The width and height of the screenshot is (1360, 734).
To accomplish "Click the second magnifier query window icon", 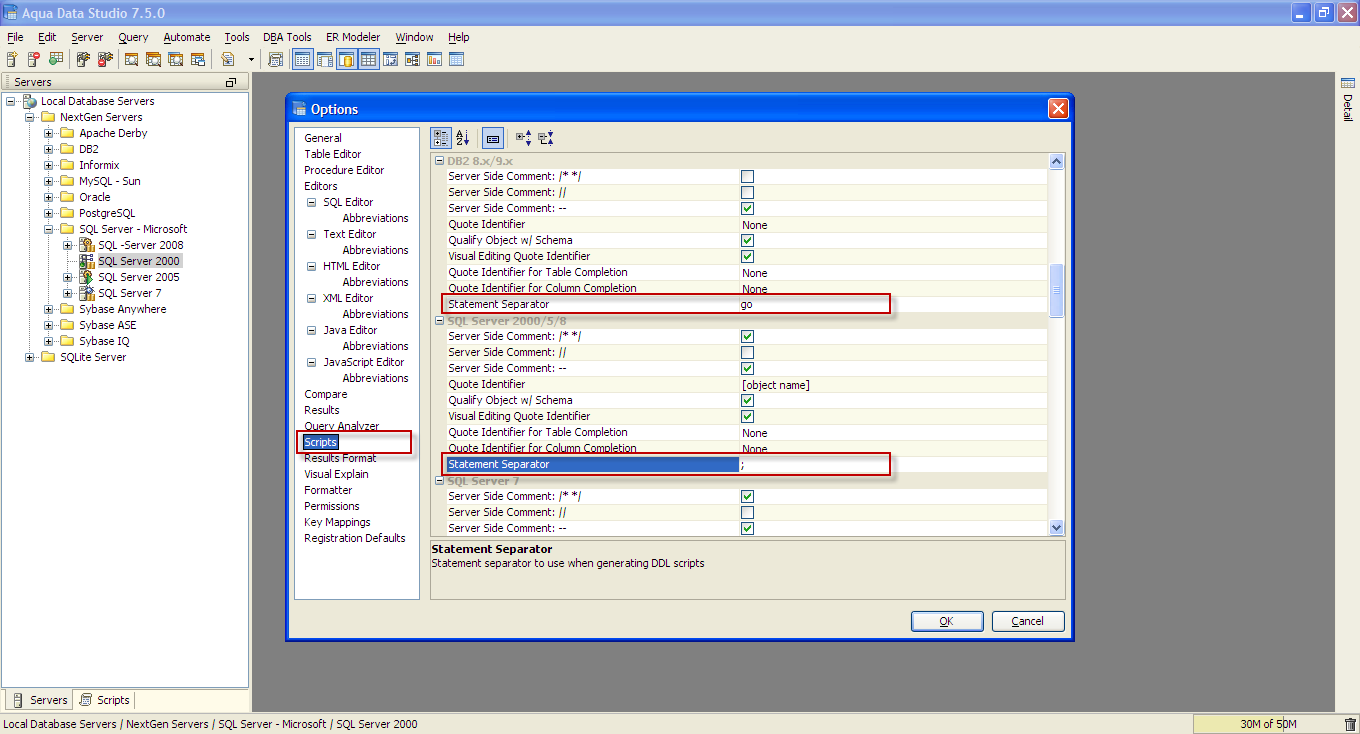I will click(x=154, y=60).
